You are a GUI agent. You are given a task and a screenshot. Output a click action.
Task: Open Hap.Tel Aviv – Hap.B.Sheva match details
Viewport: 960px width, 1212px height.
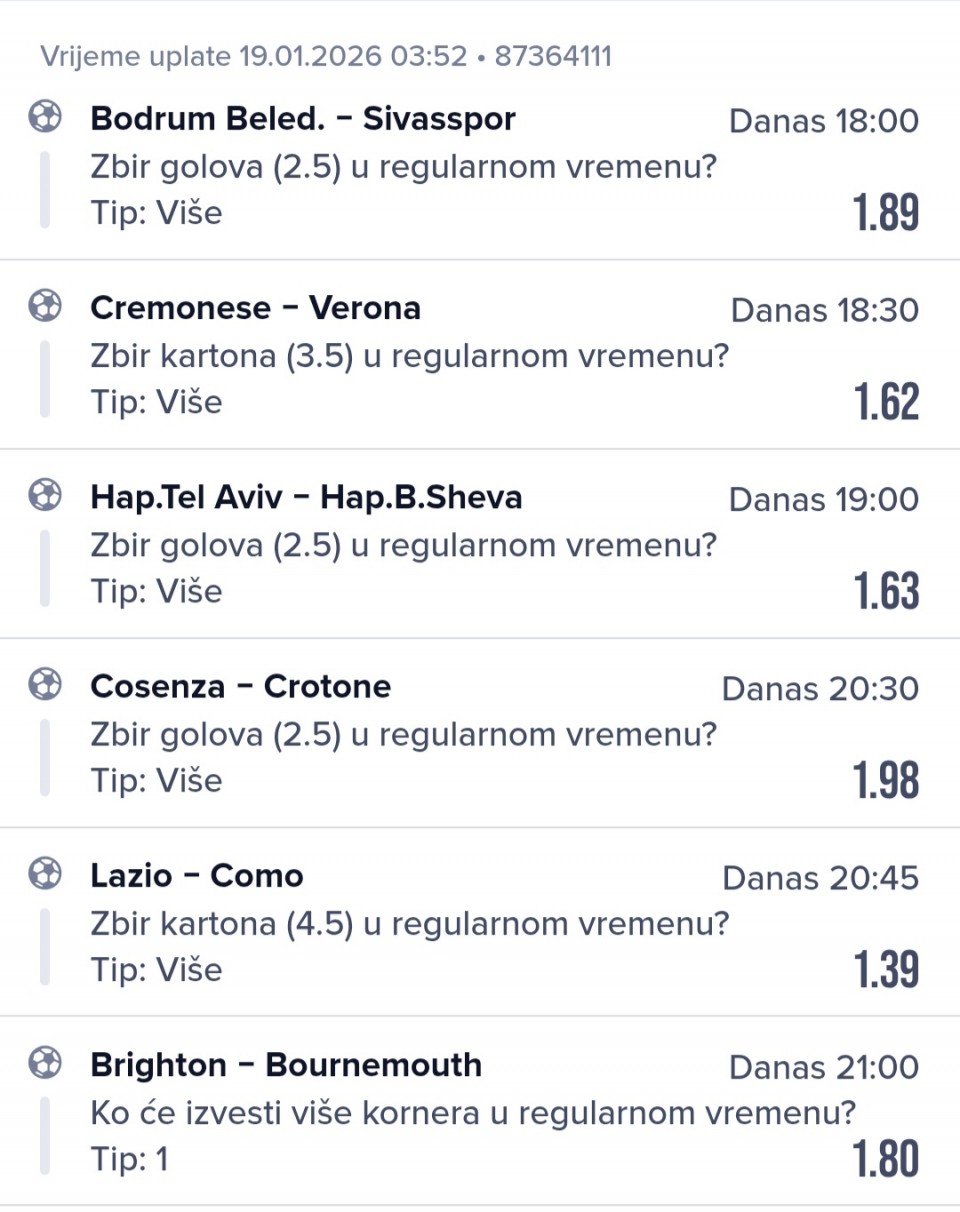(306, 497)
